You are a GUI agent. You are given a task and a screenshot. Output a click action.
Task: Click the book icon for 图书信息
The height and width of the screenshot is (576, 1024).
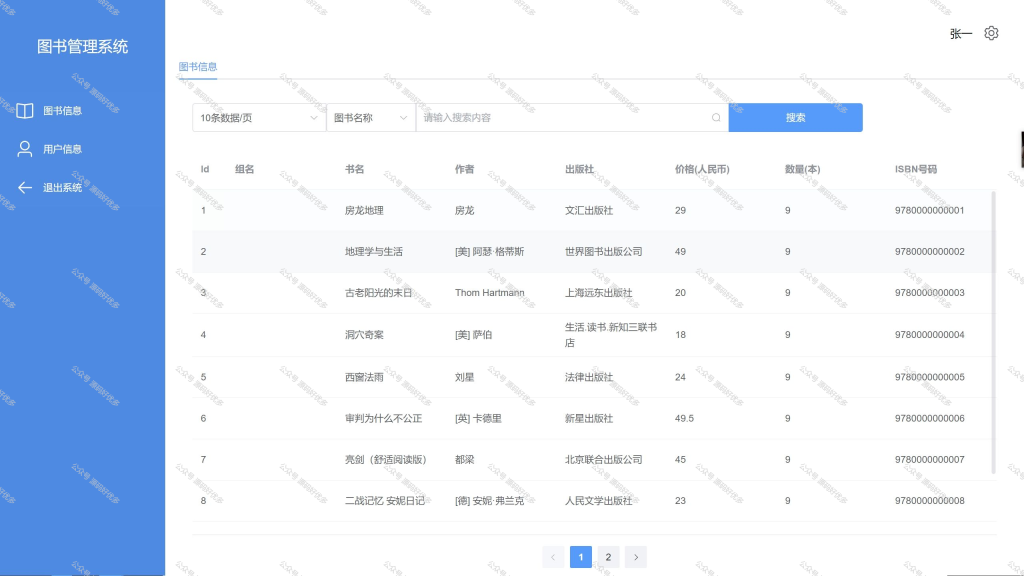tap(25, 110)
